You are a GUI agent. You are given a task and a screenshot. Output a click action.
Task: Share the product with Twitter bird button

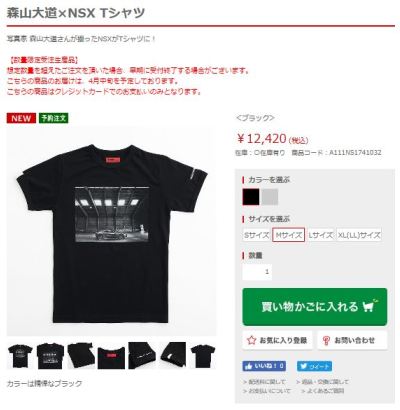[314, 366]
